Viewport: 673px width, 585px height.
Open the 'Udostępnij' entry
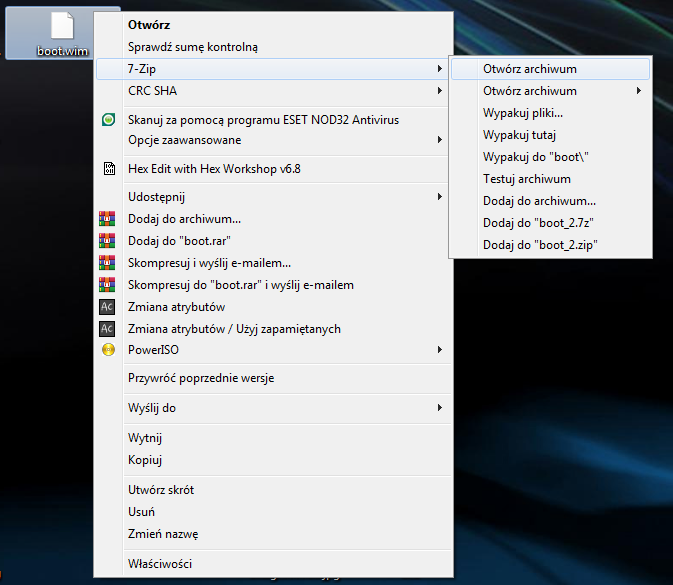pos(274,197)
